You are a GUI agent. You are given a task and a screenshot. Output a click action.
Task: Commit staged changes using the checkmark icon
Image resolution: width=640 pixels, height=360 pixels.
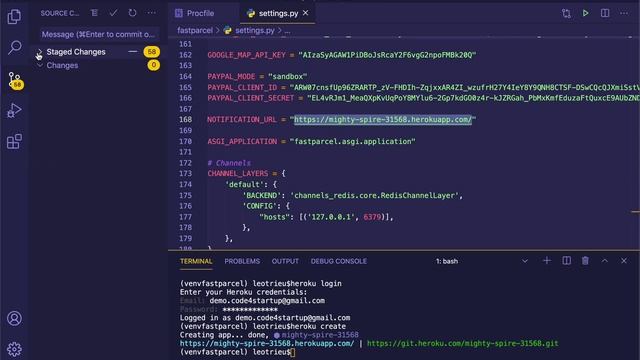(x=113, y=13)
